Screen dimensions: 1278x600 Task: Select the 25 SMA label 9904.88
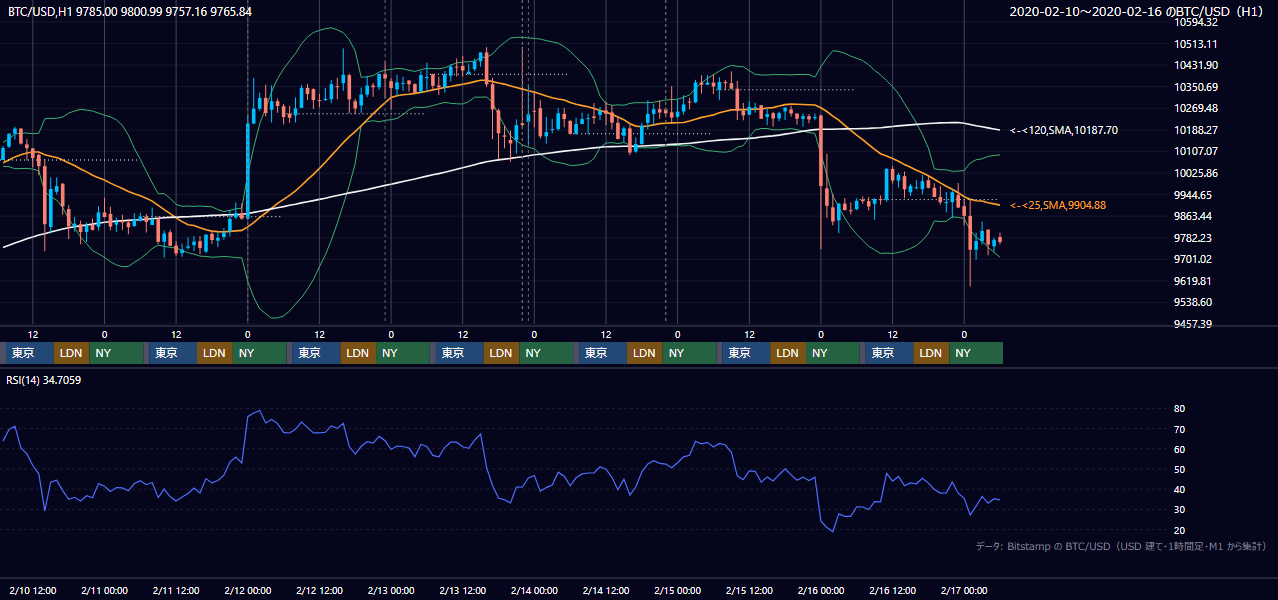coord(1058,205)
